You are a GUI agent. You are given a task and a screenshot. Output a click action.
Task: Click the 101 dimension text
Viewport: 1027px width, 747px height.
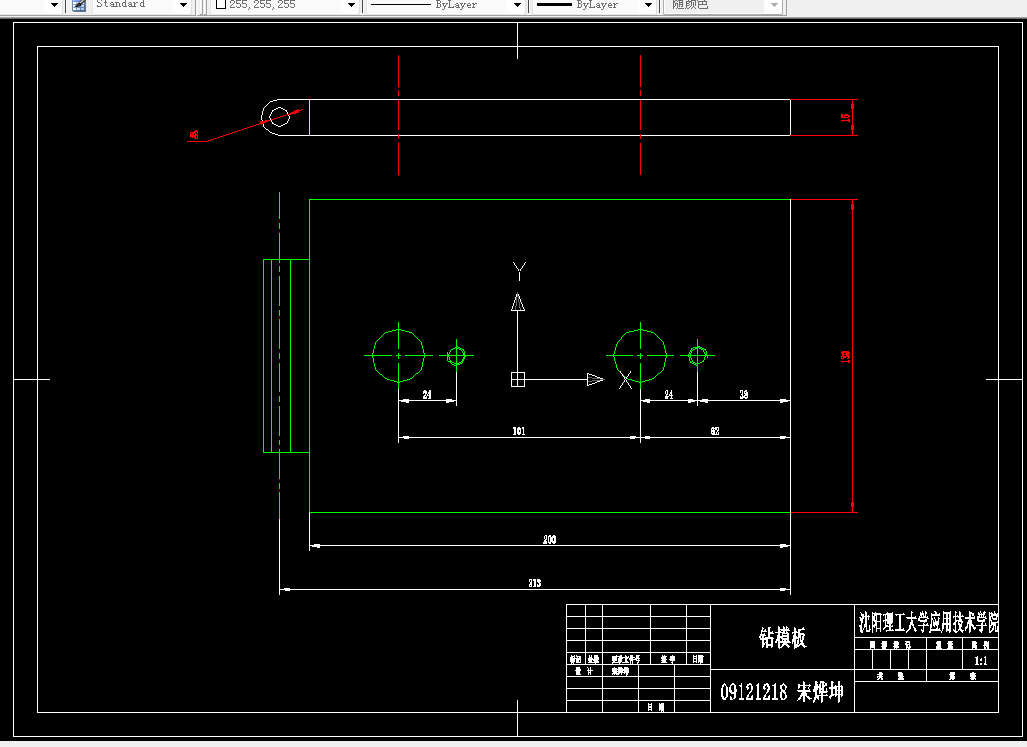point(518,431)
